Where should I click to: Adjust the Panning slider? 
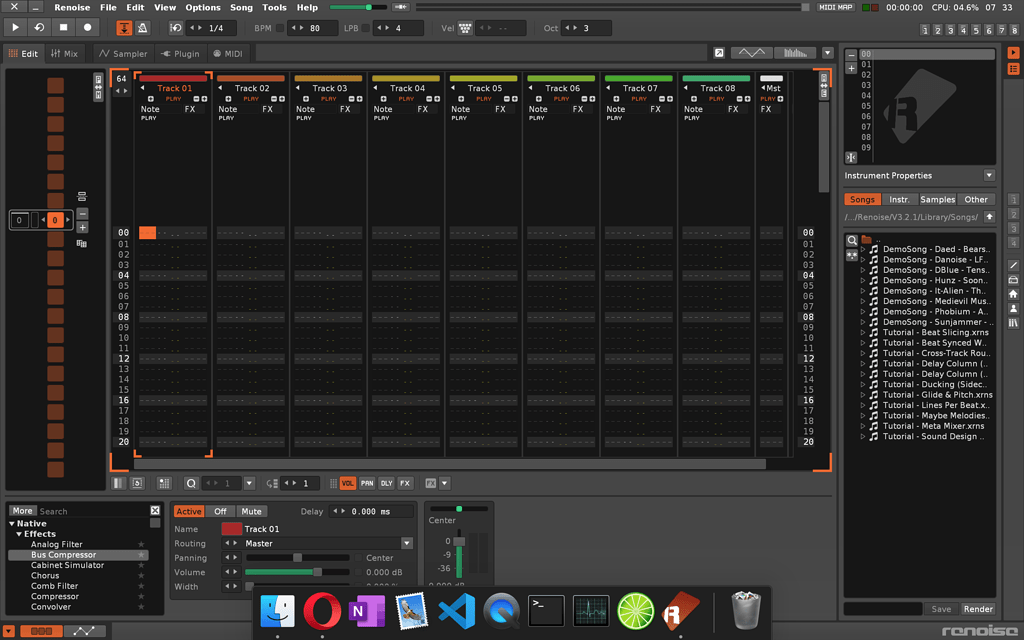pos(297,558)
